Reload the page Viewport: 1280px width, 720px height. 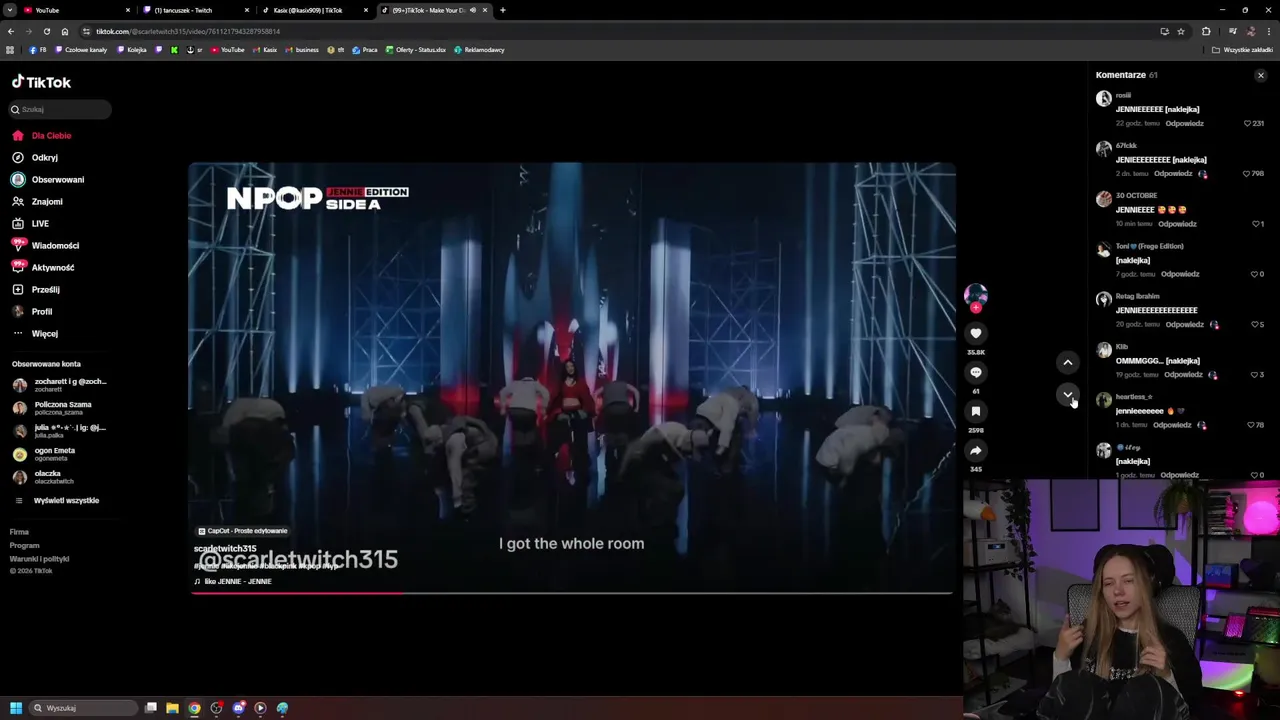coord(46,31)
